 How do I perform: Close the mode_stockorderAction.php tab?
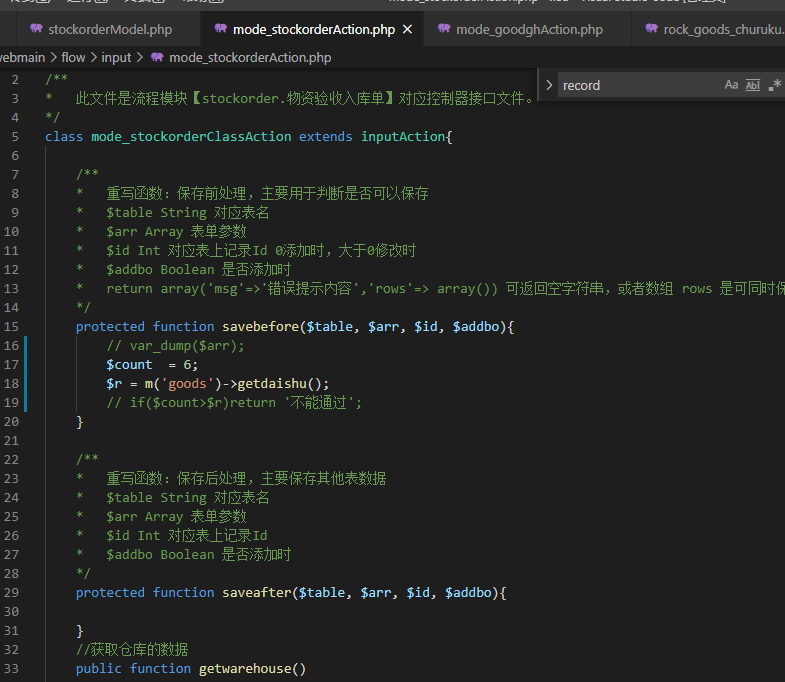(407, 29)
